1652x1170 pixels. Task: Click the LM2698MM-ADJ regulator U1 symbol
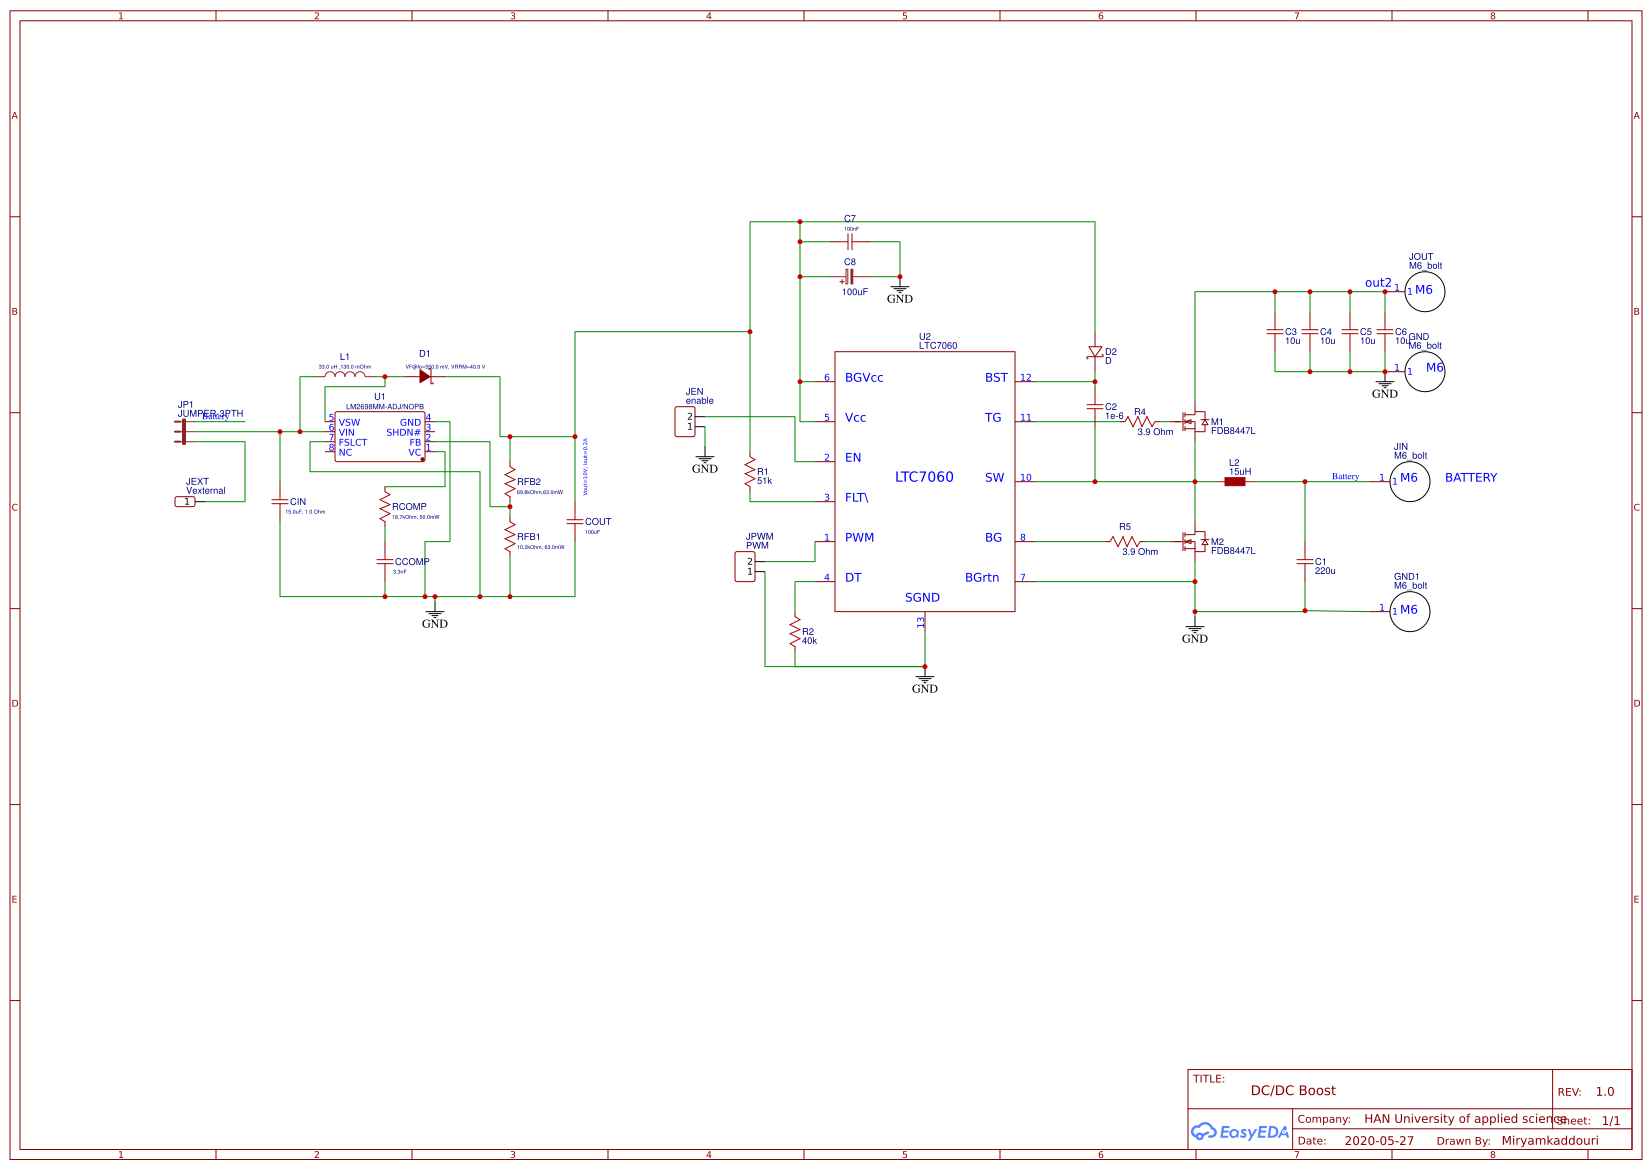point(380,435)
